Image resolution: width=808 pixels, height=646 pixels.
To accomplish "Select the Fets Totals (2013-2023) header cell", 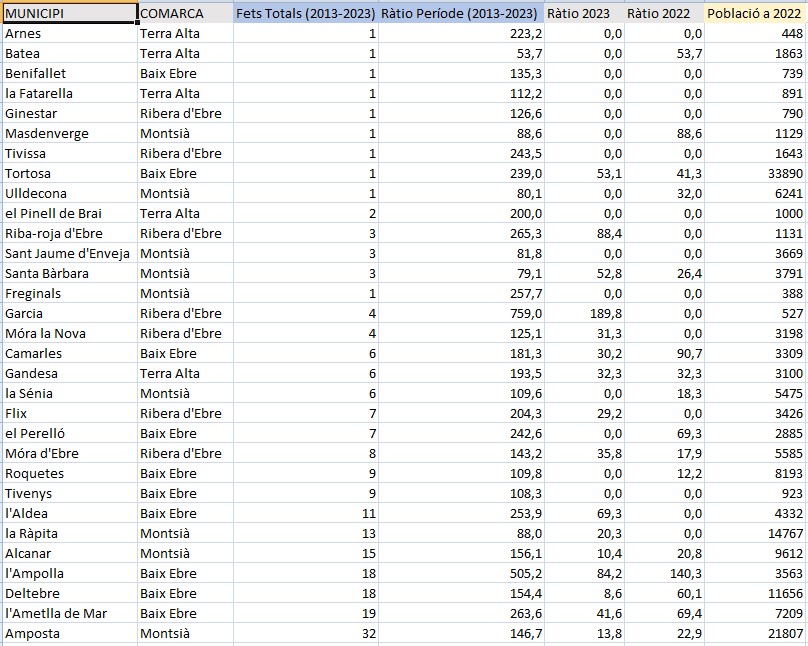I will pyautogui.click(x=306, y=13).
